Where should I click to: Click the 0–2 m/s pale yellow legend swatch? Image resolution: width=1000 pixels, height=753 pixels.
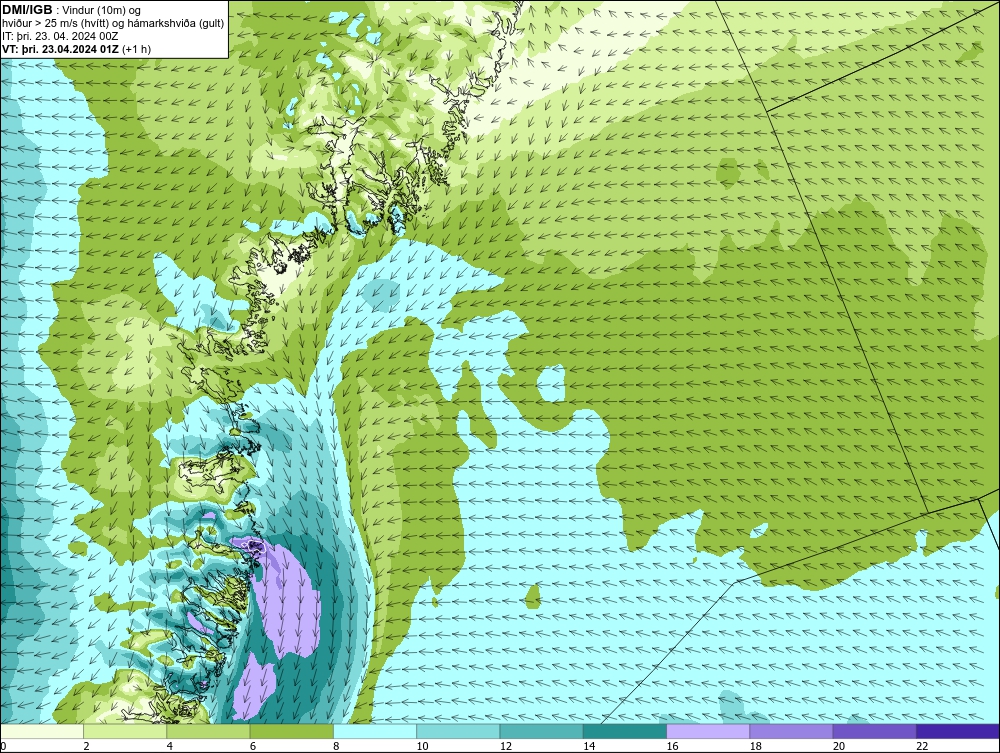click(41, 731)
